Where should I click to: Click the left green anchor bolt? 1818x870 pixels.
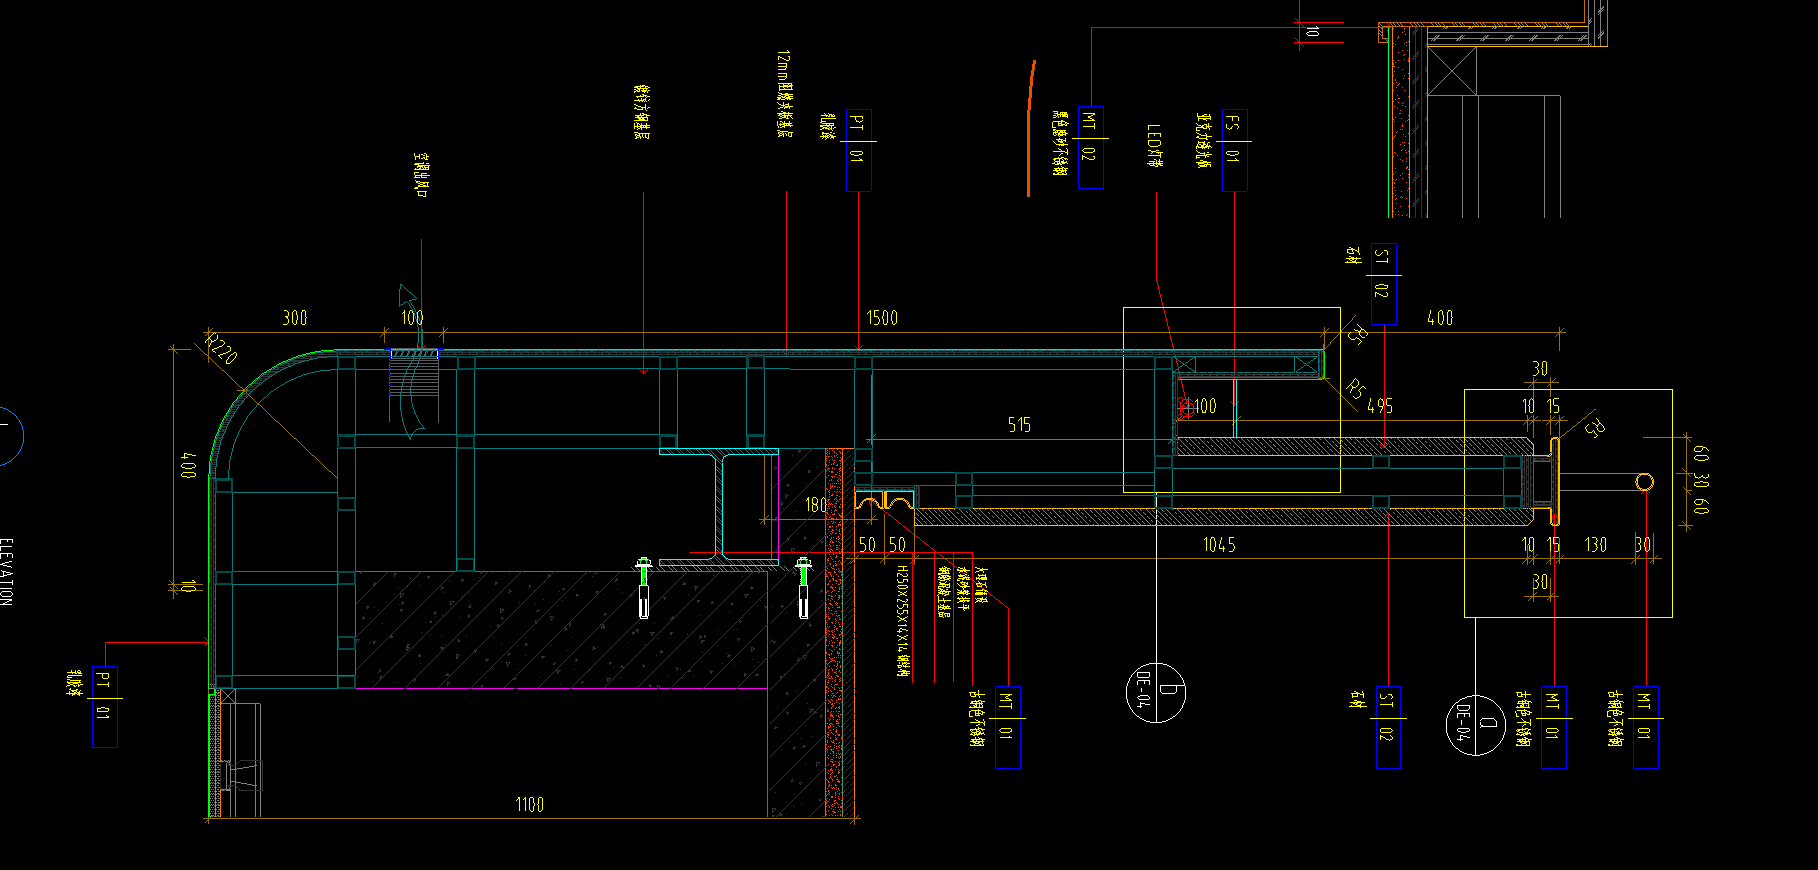pyautogui.click(x=644, y=588)
